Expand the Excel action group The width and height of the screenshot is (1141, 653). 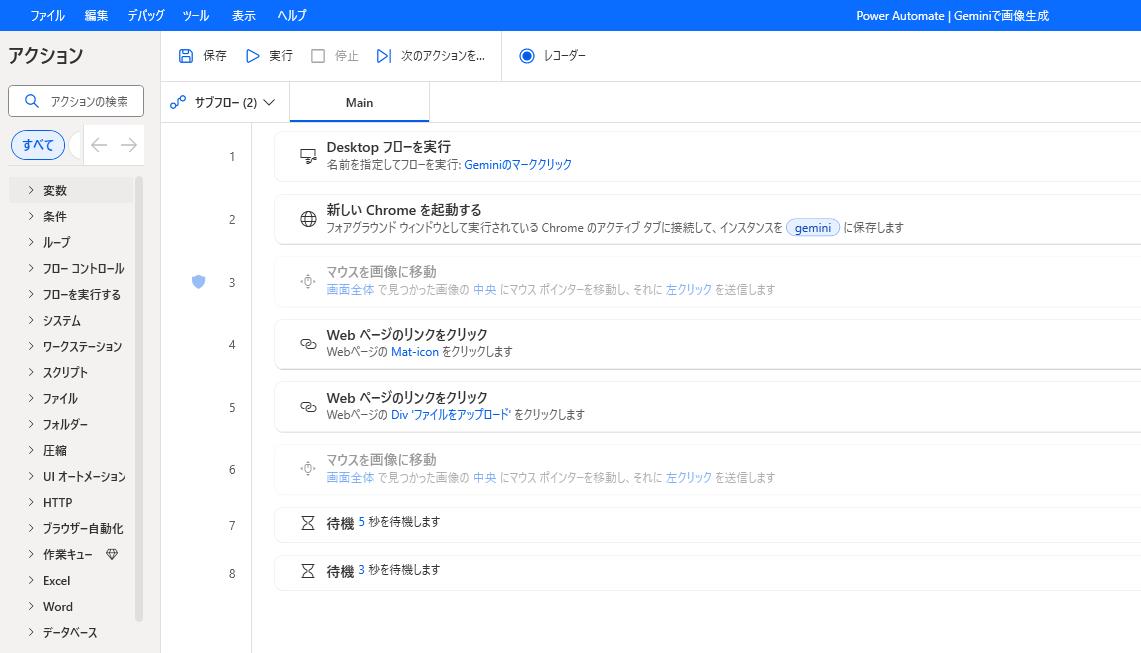click(55, 580)
